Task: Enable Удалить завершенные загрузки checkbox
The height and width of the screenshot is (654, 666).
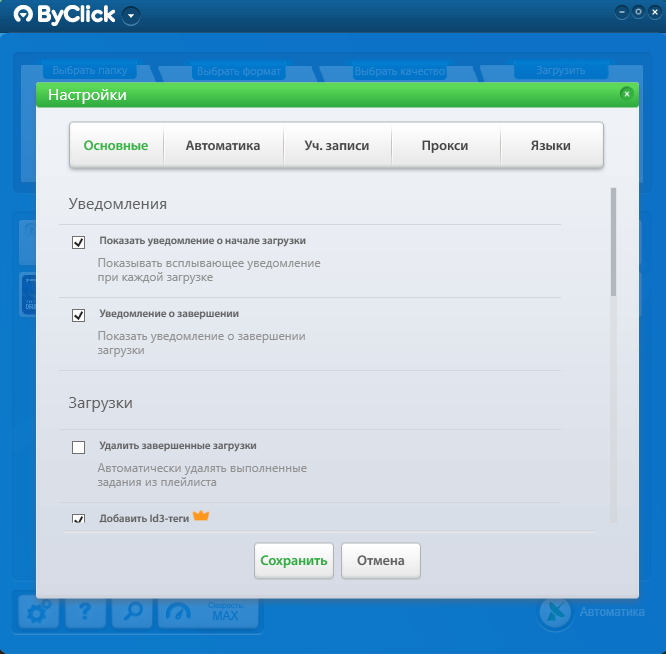Action: [x=78, y=447]
